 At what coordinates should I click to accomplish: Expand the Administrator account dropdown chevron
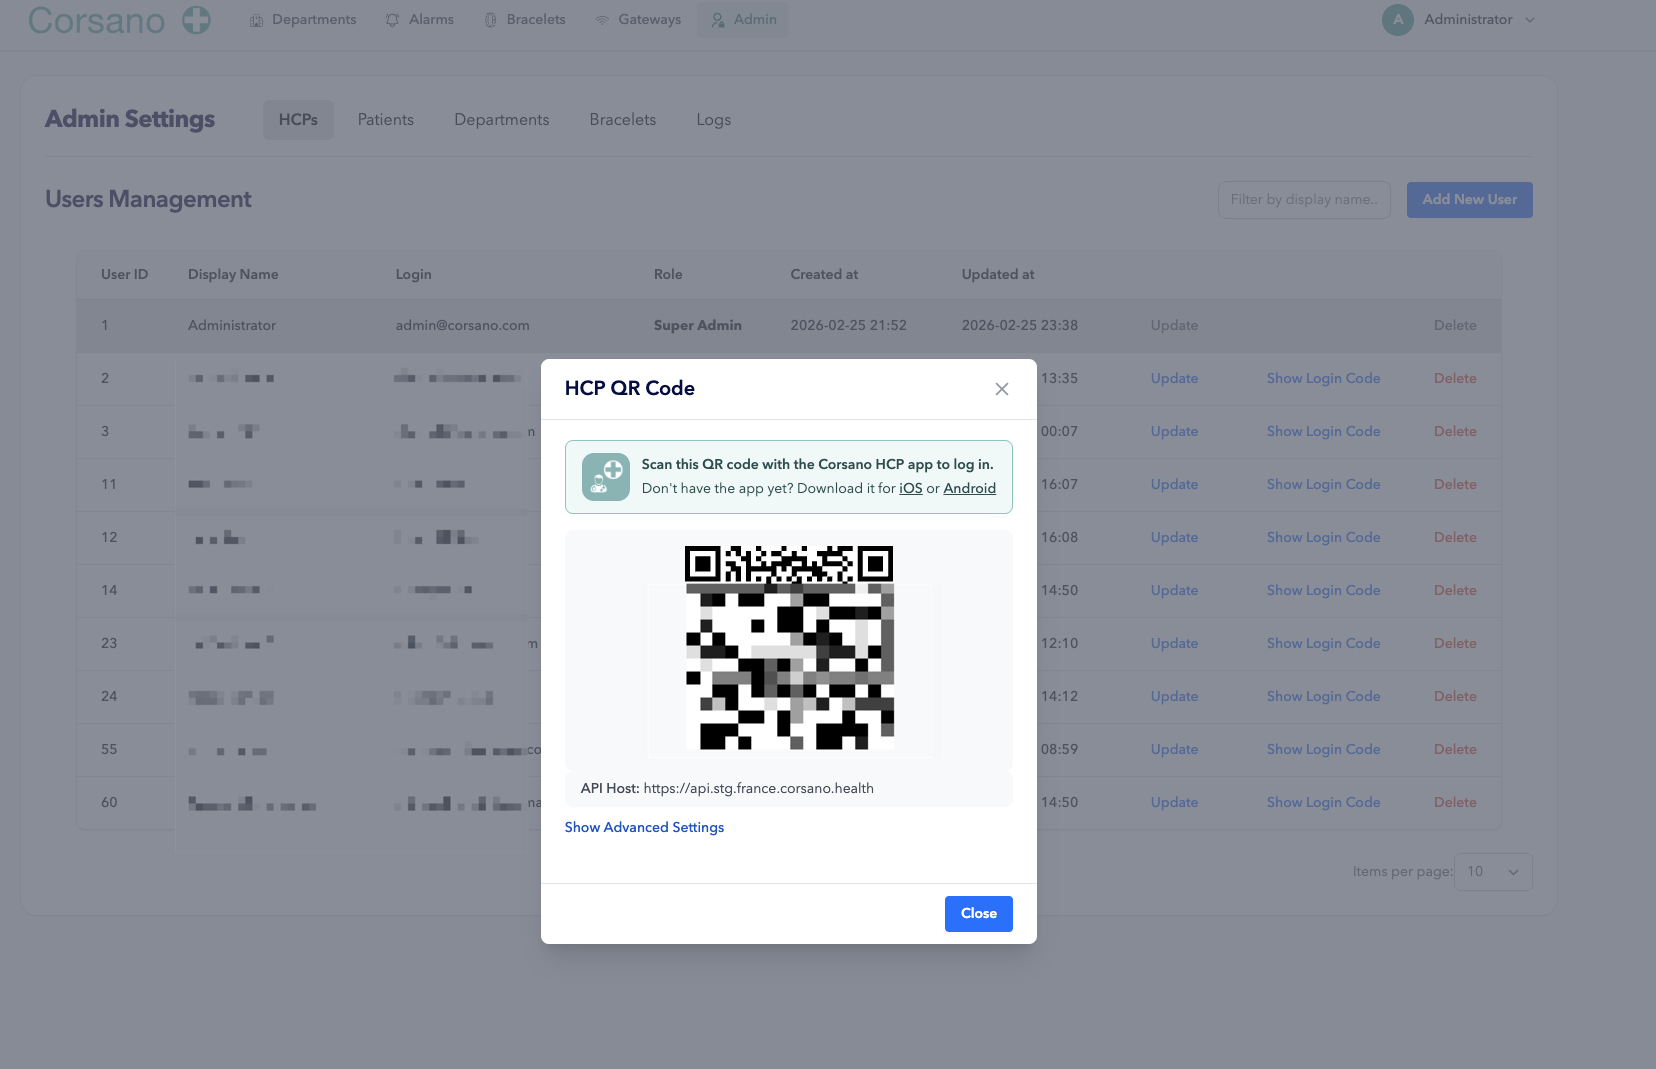[x=1530, y=20]
